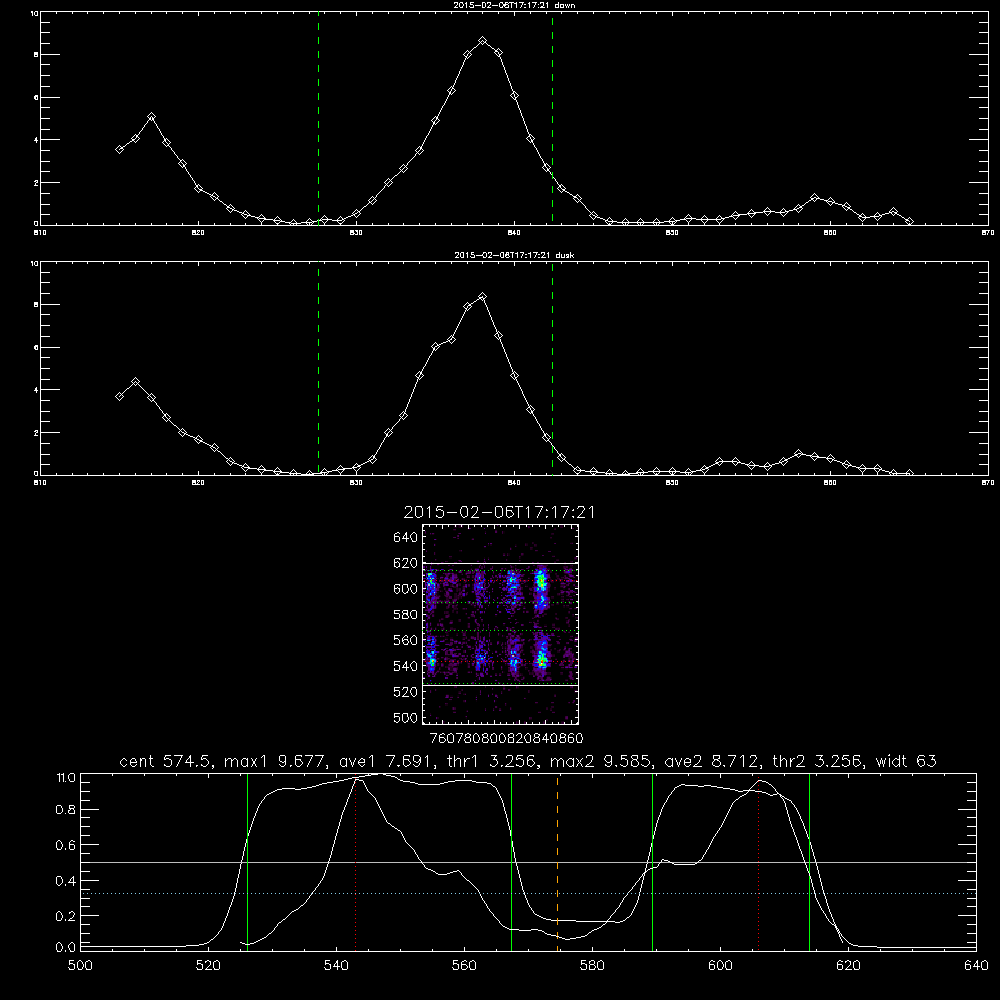Click the x-axis numbers row under the heat-map
The image size is (1000, 1000).
pyautogui.click(x=506, y=739)
